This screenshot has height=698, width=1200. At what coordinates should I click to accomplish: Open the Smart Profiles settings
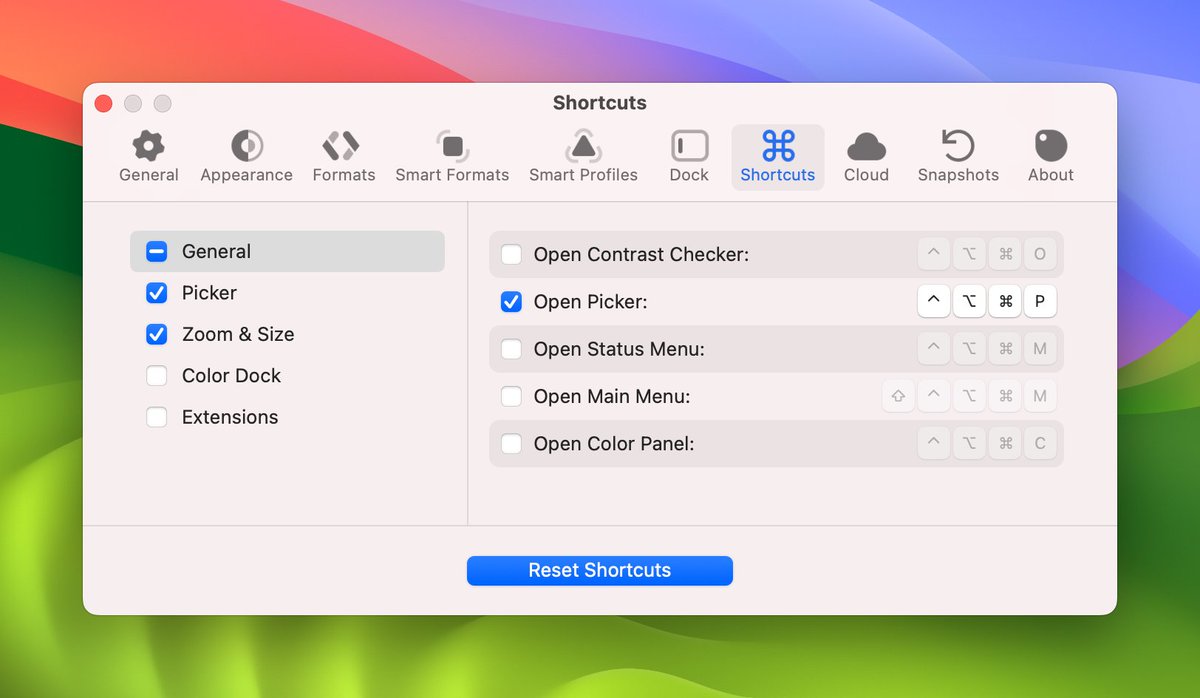tap(583, 155)
